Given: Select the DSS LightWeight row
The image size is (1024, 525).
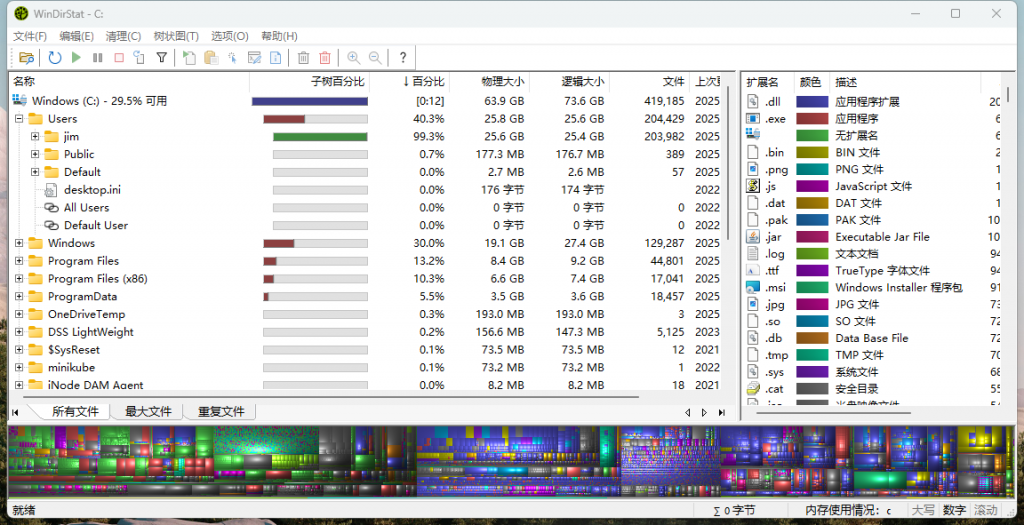Looking at the screenshot, I should click(x=366, y=332).
